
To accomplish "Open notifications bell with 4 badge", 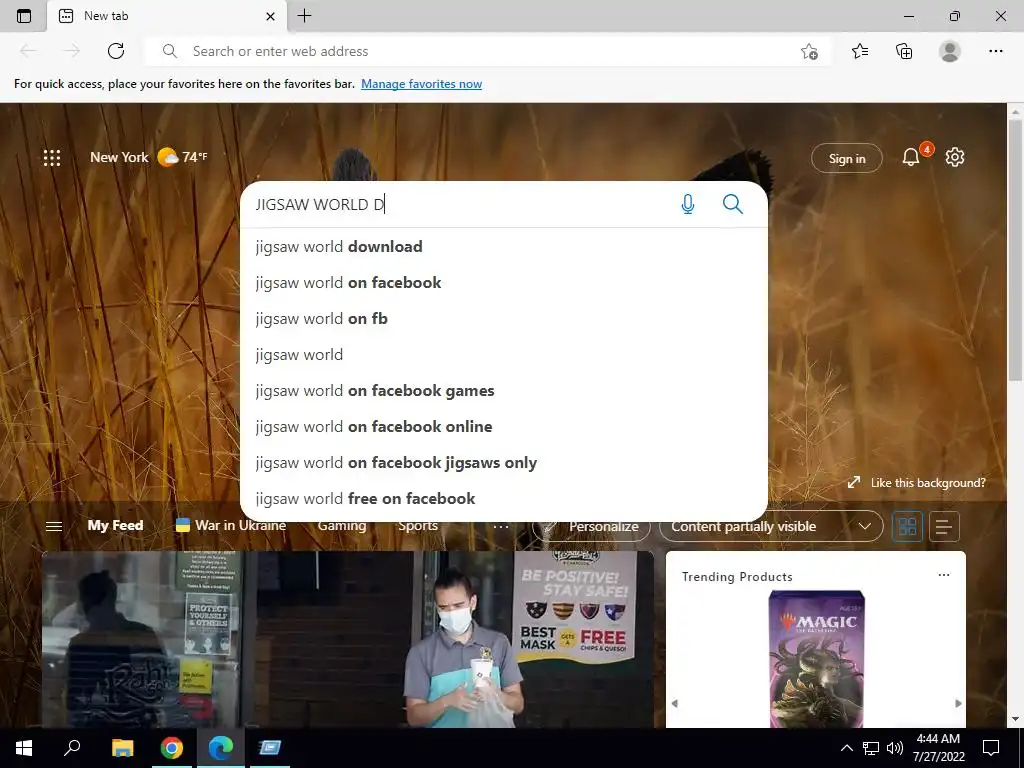I will [911, 157].
